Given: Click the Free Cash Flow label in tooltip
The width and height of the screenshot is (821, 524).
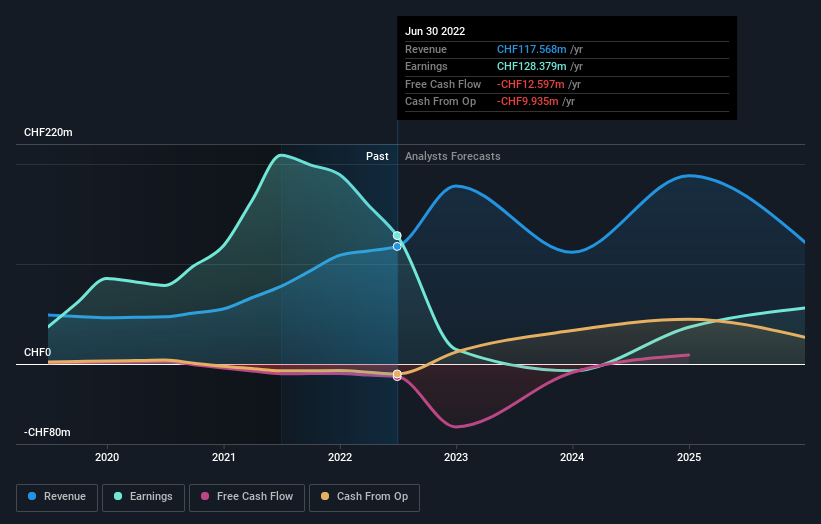Looking at the screenshot, I should point(443,84).
